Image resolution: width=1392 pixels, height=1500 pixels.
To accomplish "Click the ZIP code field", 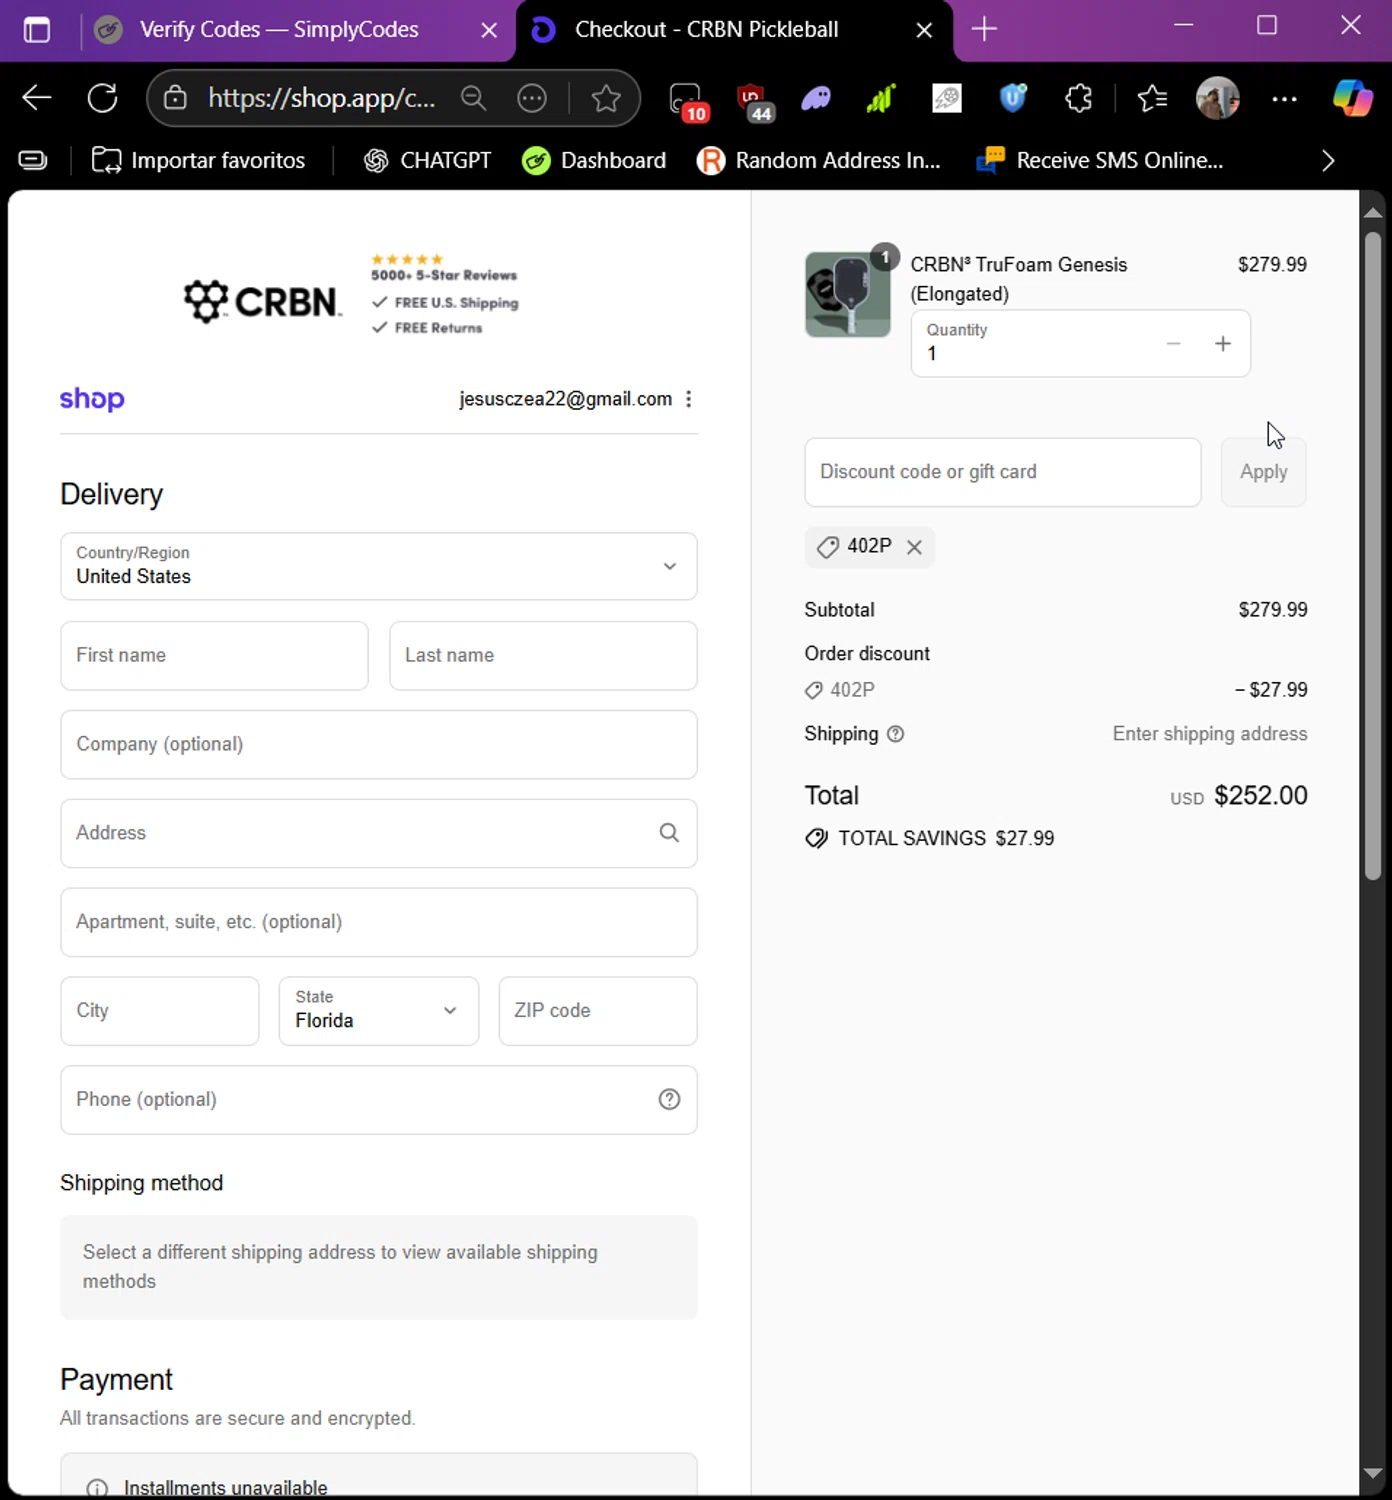I will 598,1011.
